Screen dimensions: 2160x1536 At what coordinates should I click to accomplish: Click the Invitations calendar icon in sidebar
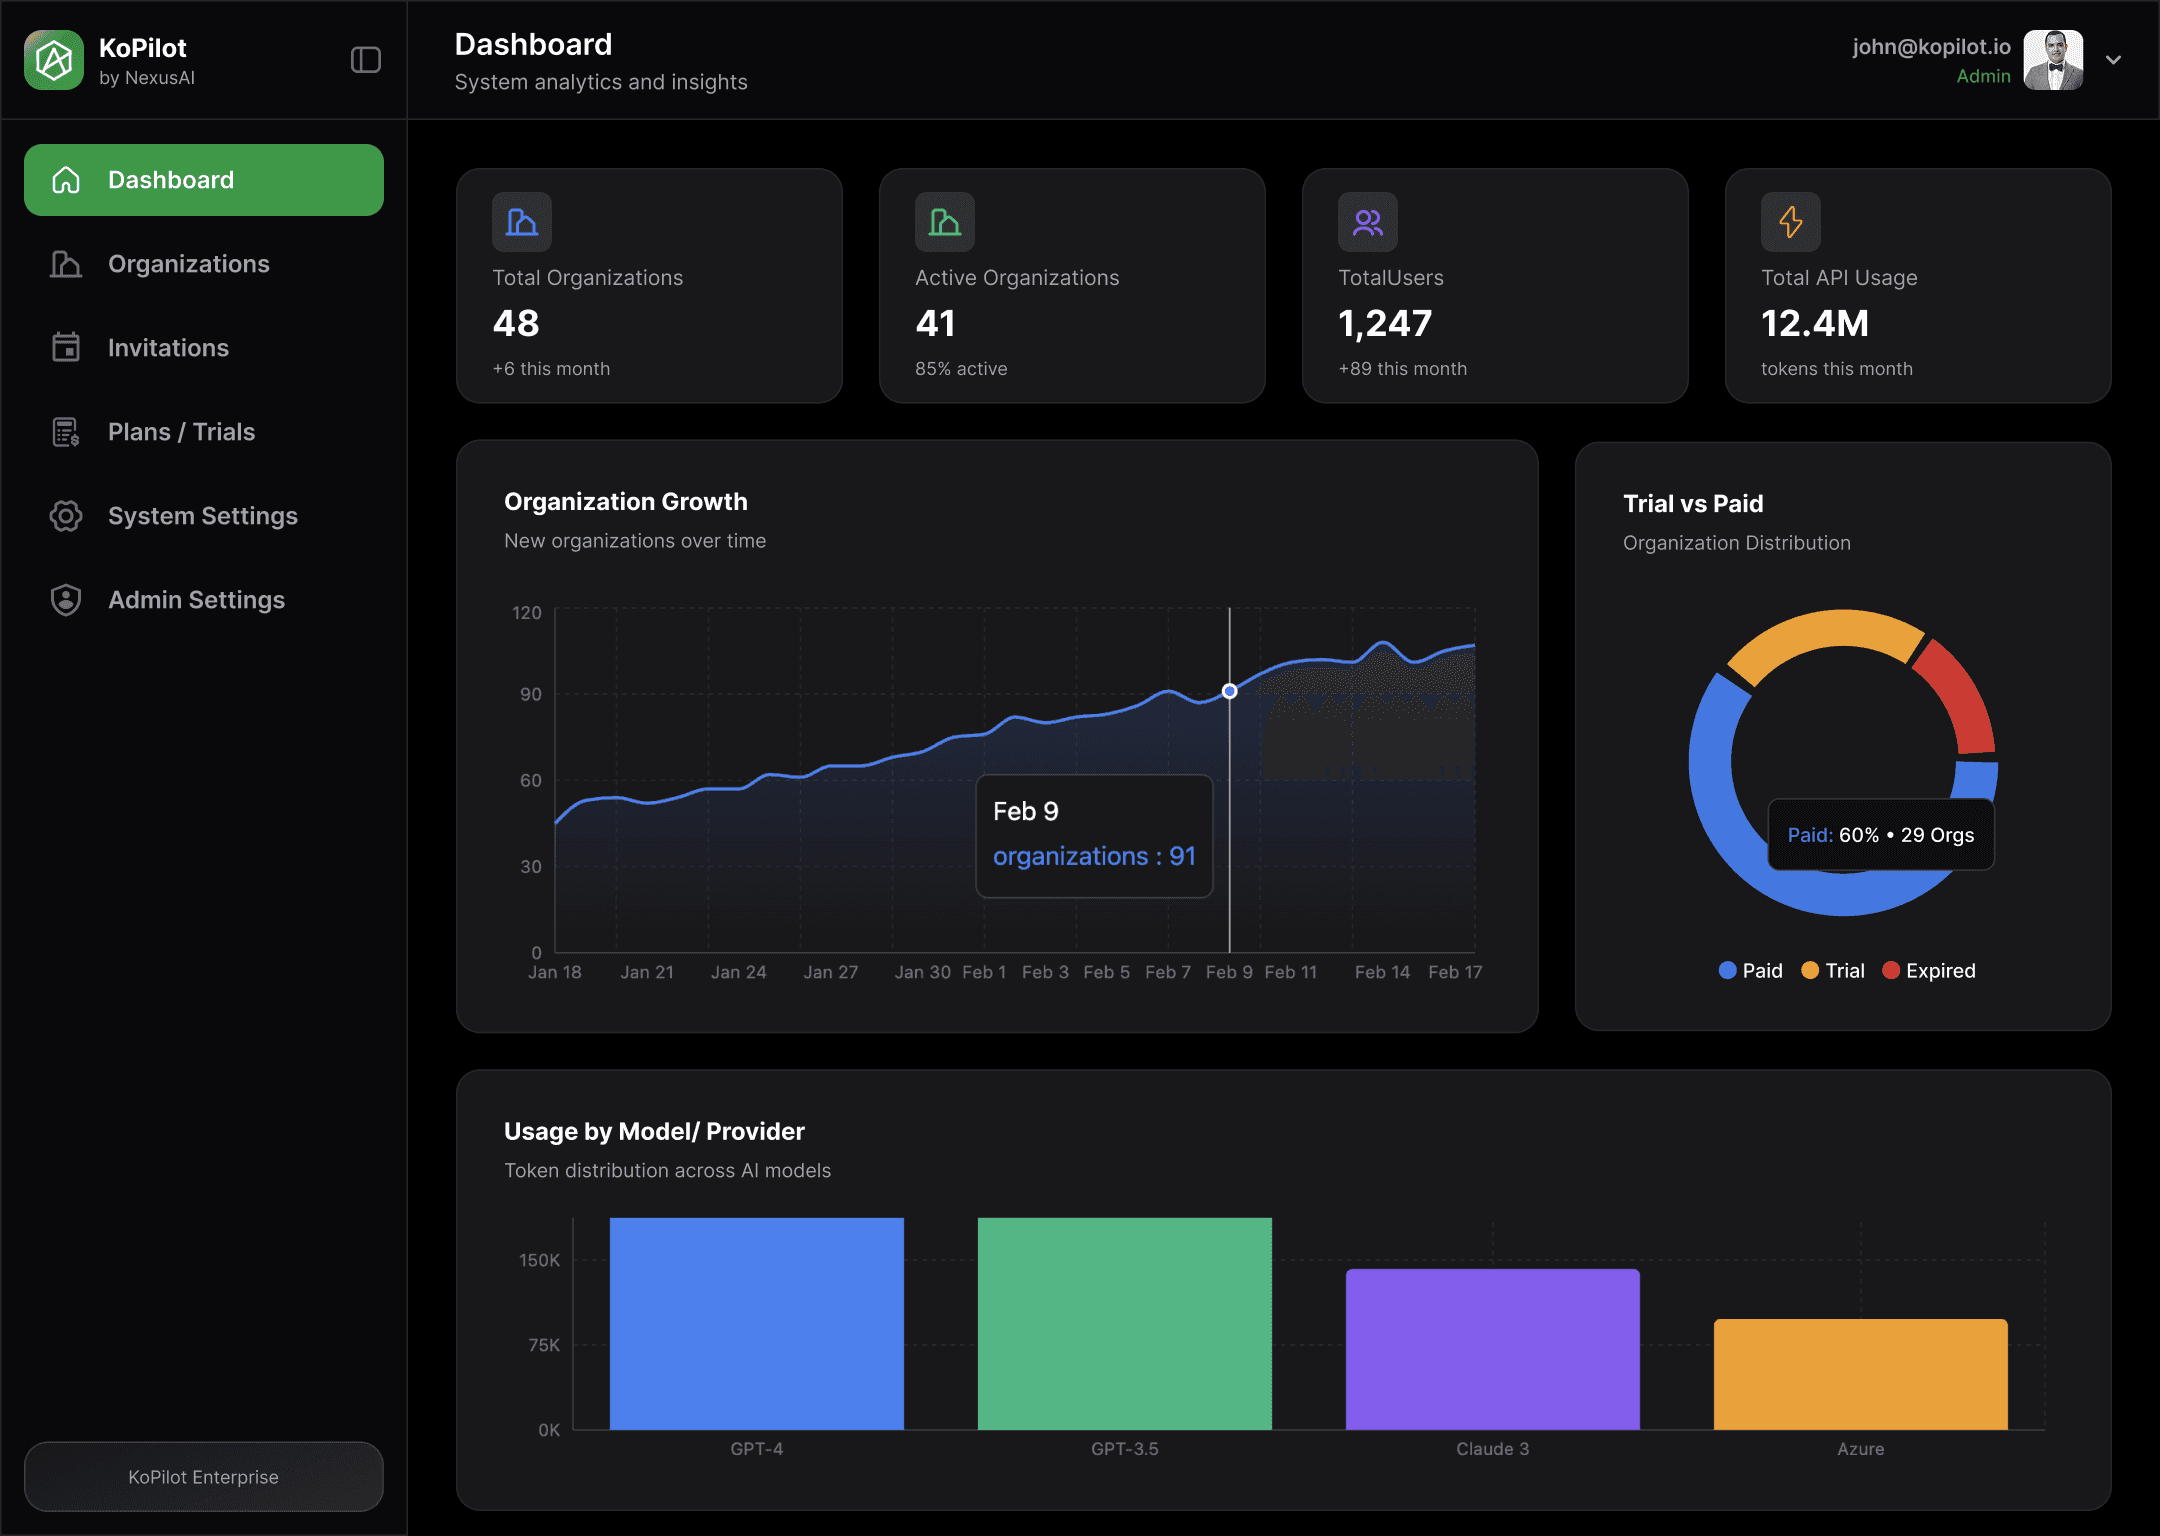pos(66,348)
